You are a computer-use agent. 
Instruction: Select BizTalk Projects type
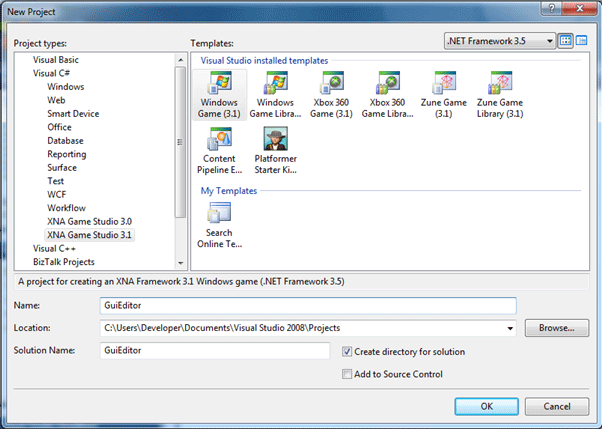tap(64, 262)
